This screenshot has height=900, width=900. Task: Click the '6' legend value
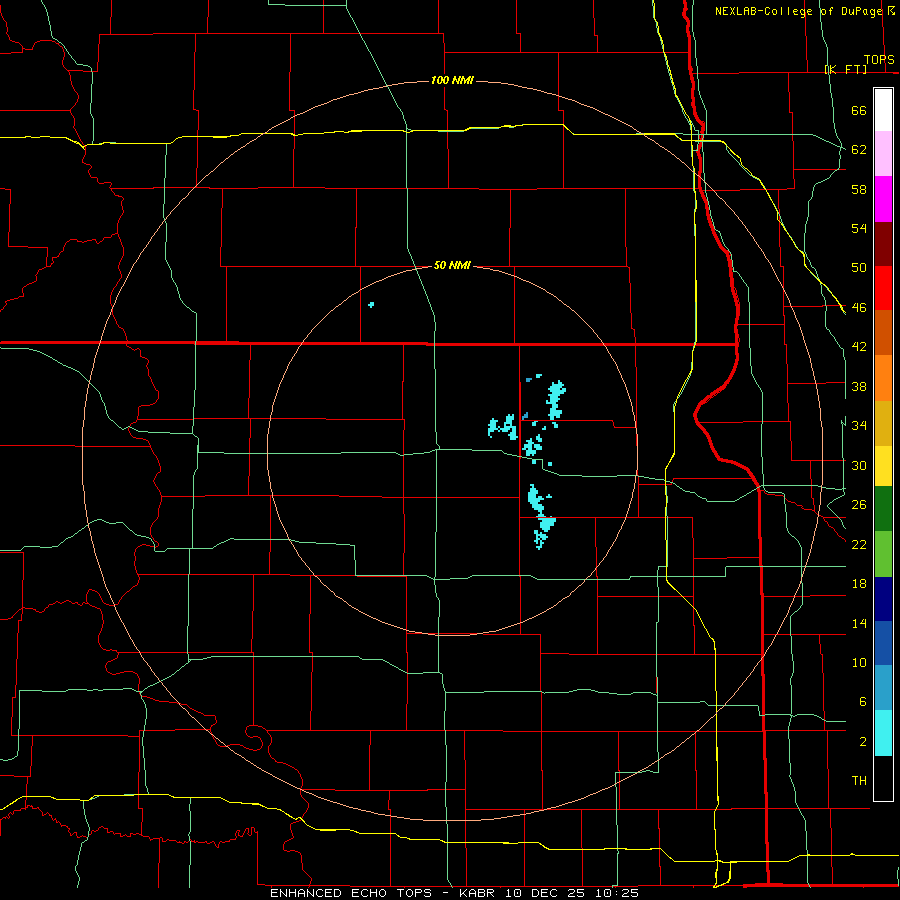click(862, 701)
